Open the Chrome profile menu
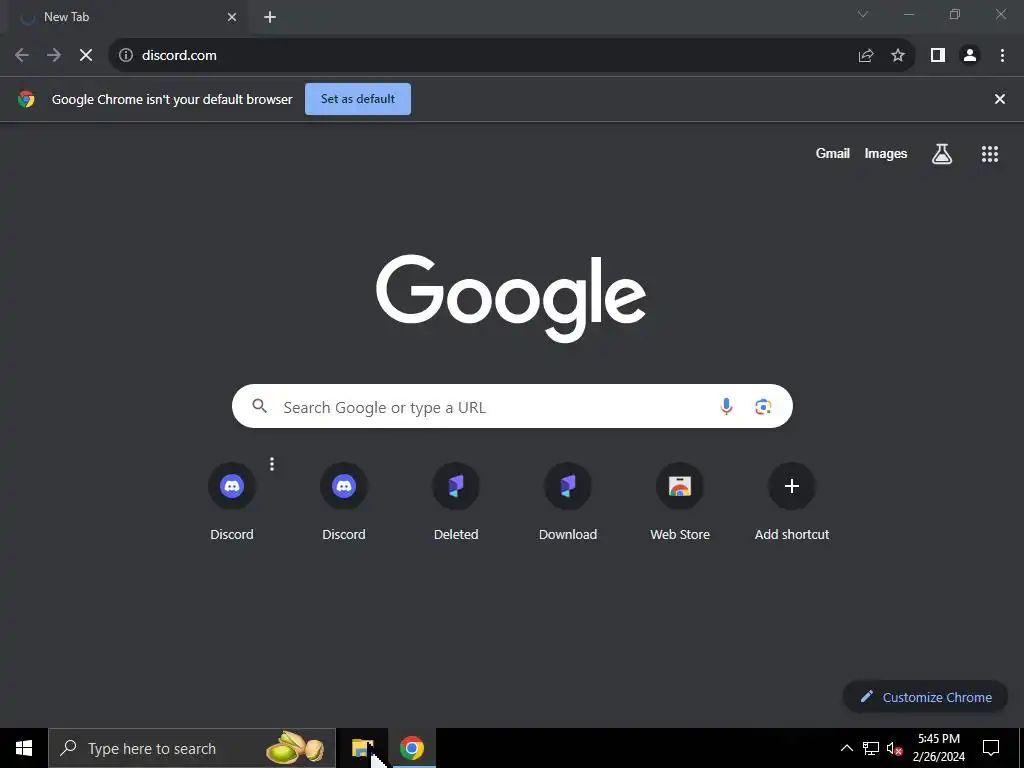The height and width of the screenshot is (768, 1024). (x=970, y=56)
